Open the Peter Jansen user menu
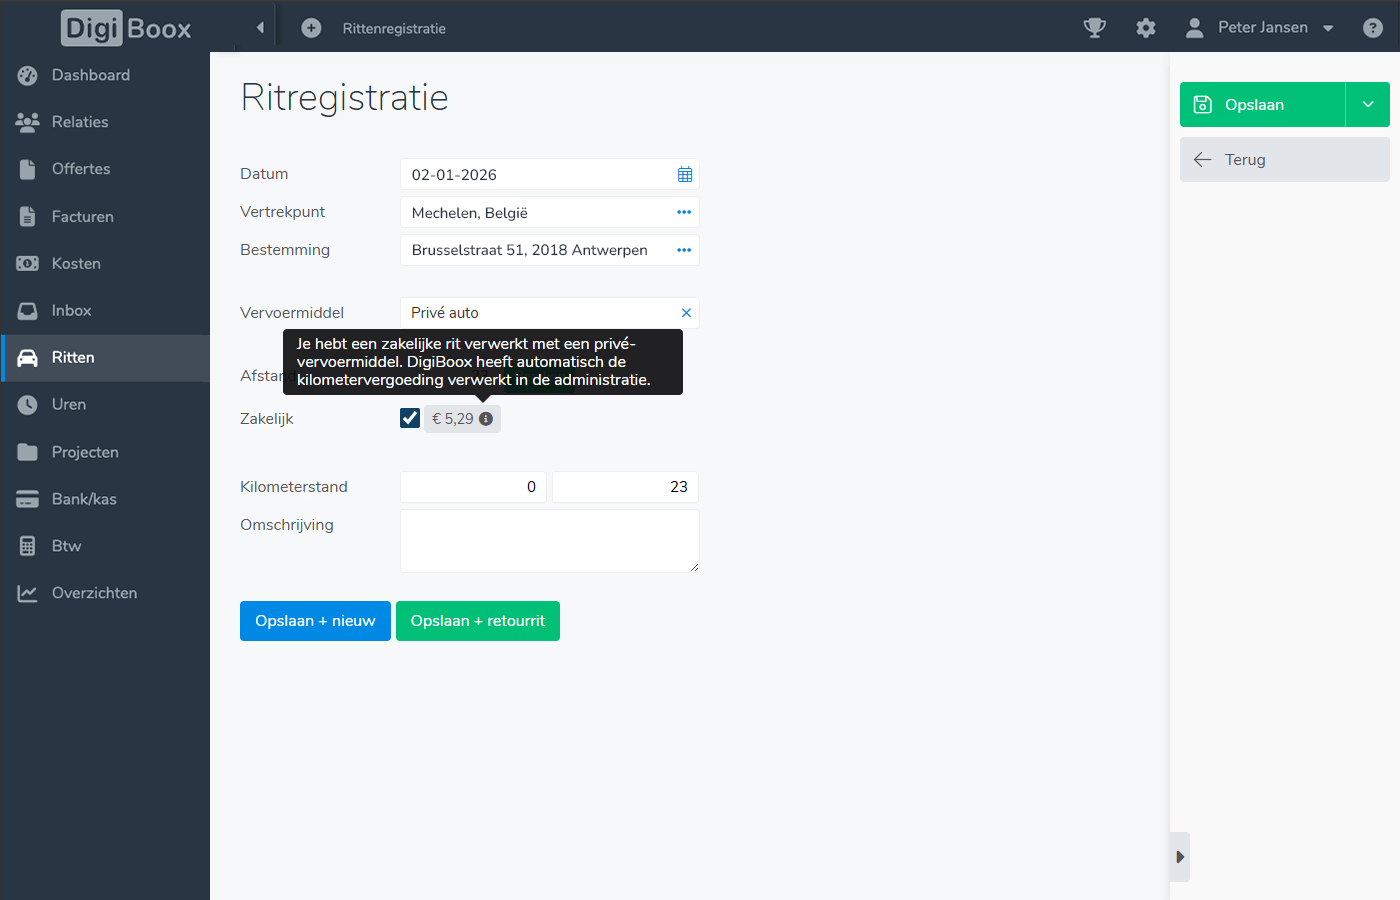 (x=1262, y=28)
